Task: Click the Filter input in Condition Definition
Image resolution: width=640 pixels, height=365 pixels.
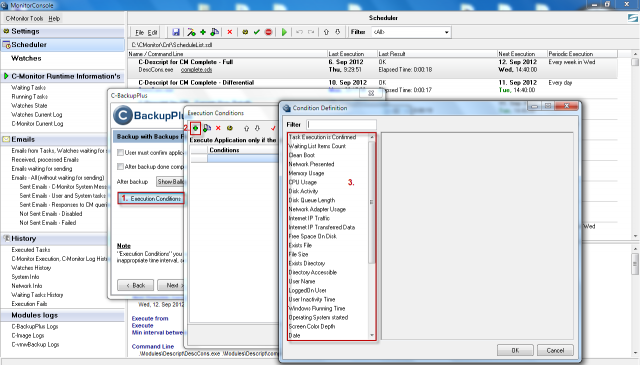Action: pyautogui.click(x=341, y=125)
